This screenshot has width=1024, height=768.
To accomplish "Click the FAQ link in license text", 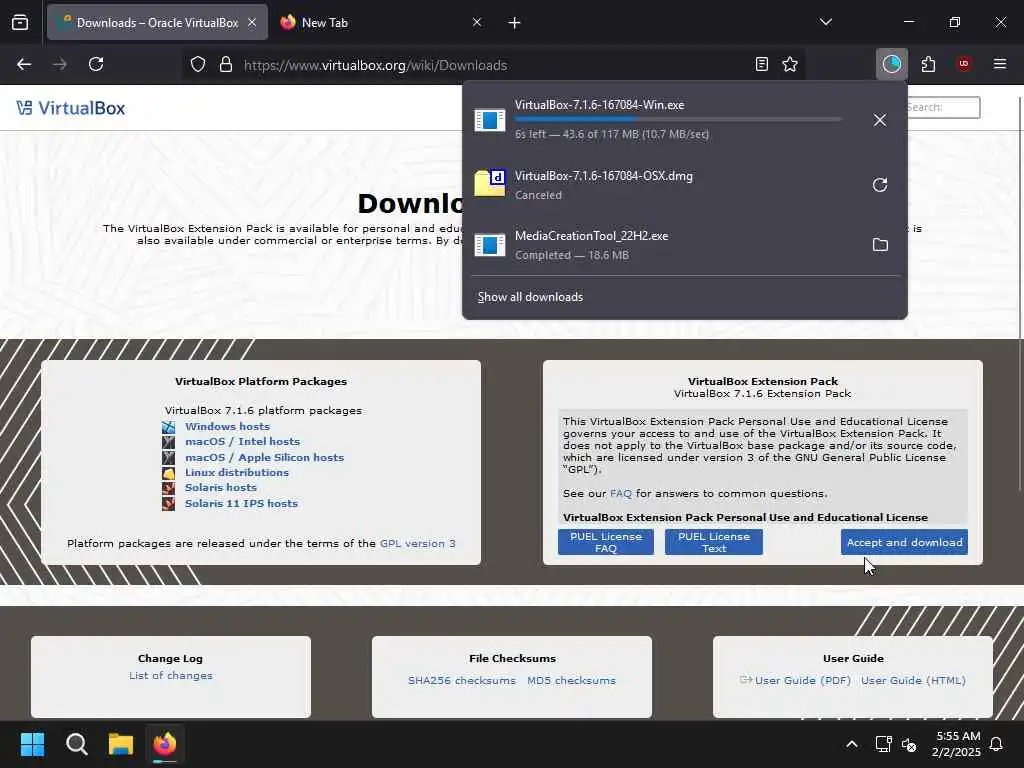I will 620,494.
